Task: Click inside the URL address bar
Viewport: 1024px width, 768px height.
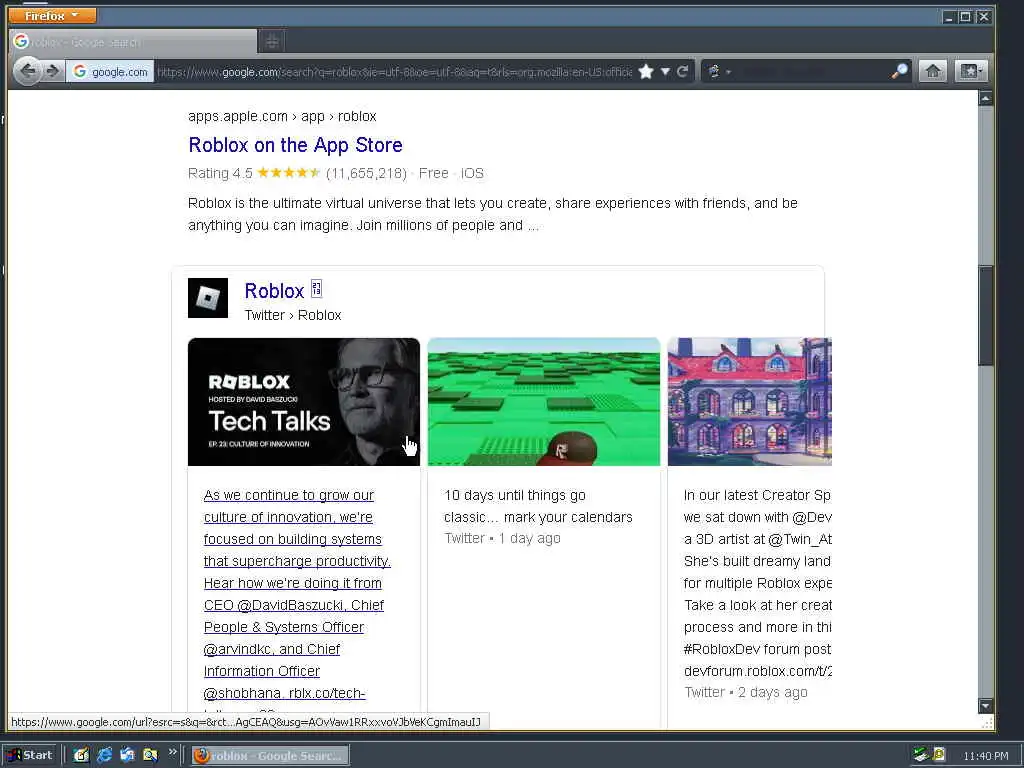Action: pos(394,71)
